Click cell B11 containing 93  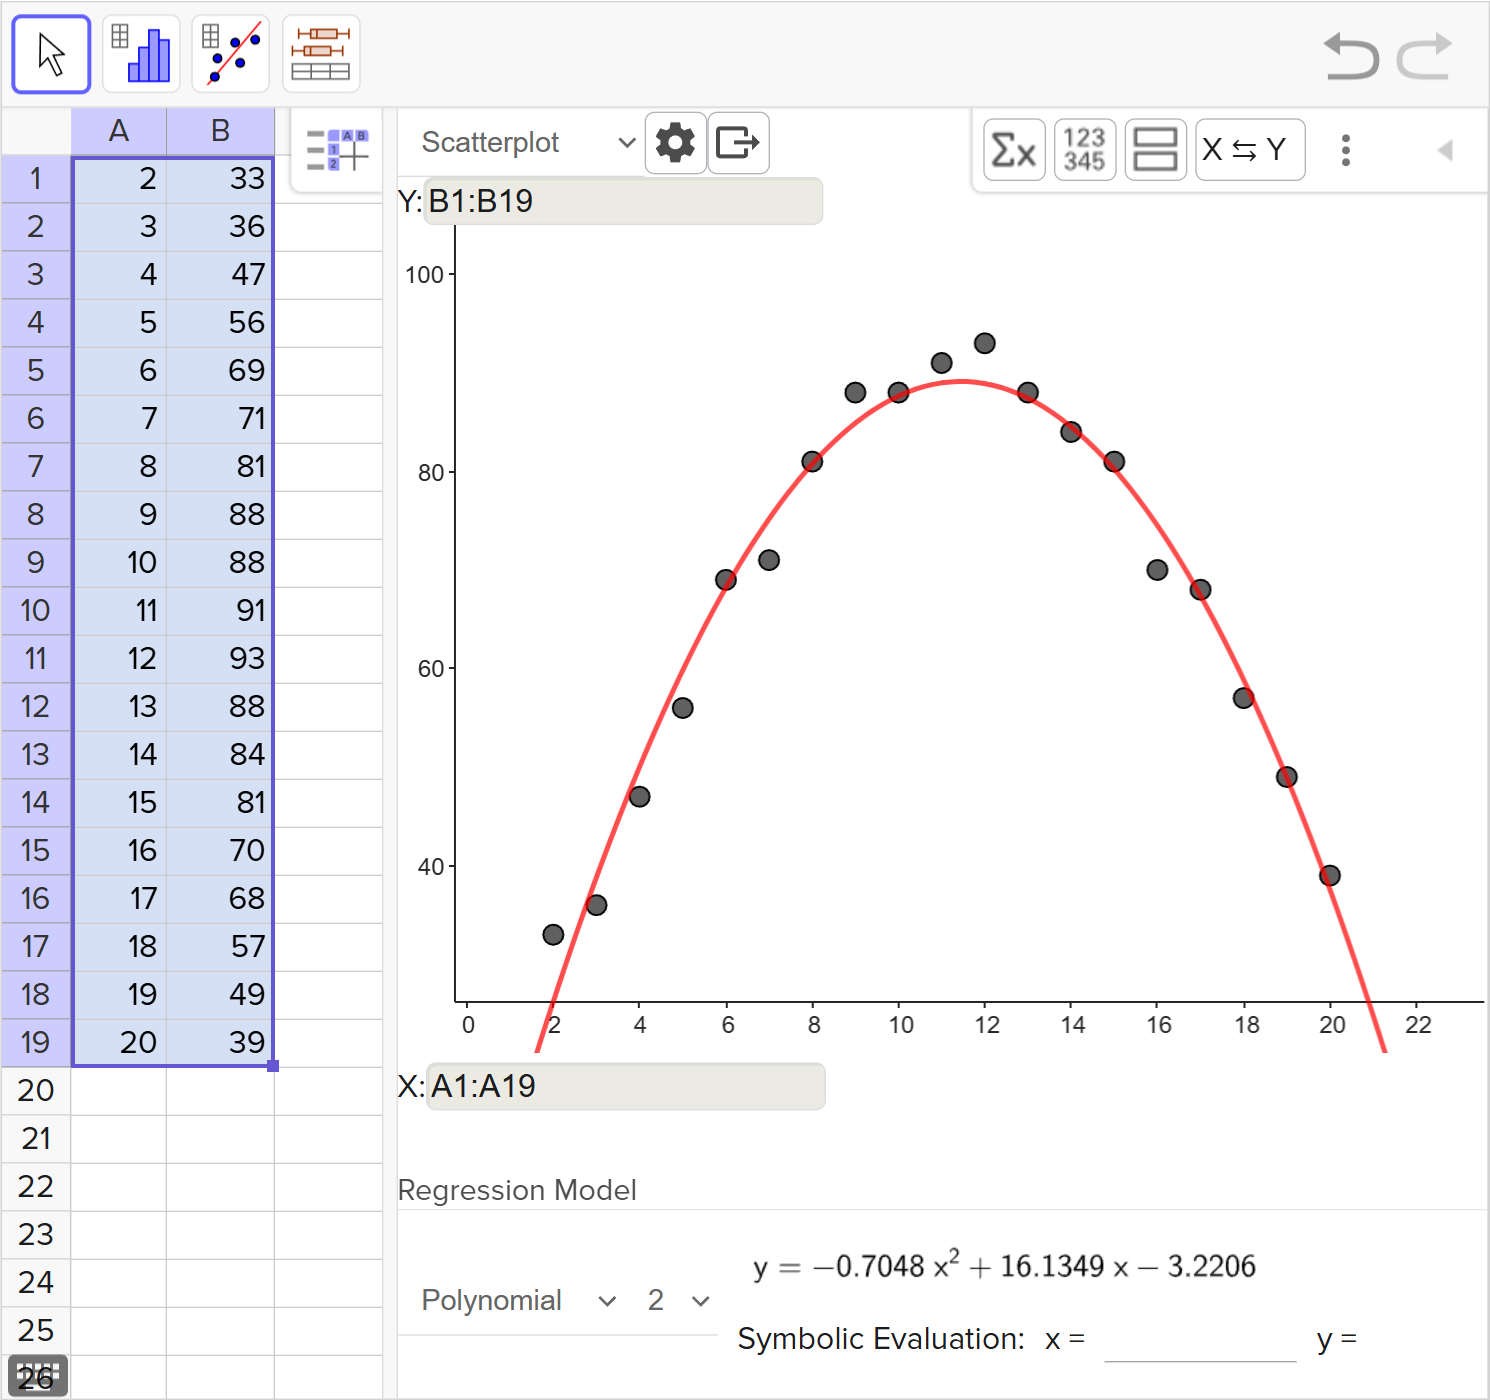(x=220, y=659)
